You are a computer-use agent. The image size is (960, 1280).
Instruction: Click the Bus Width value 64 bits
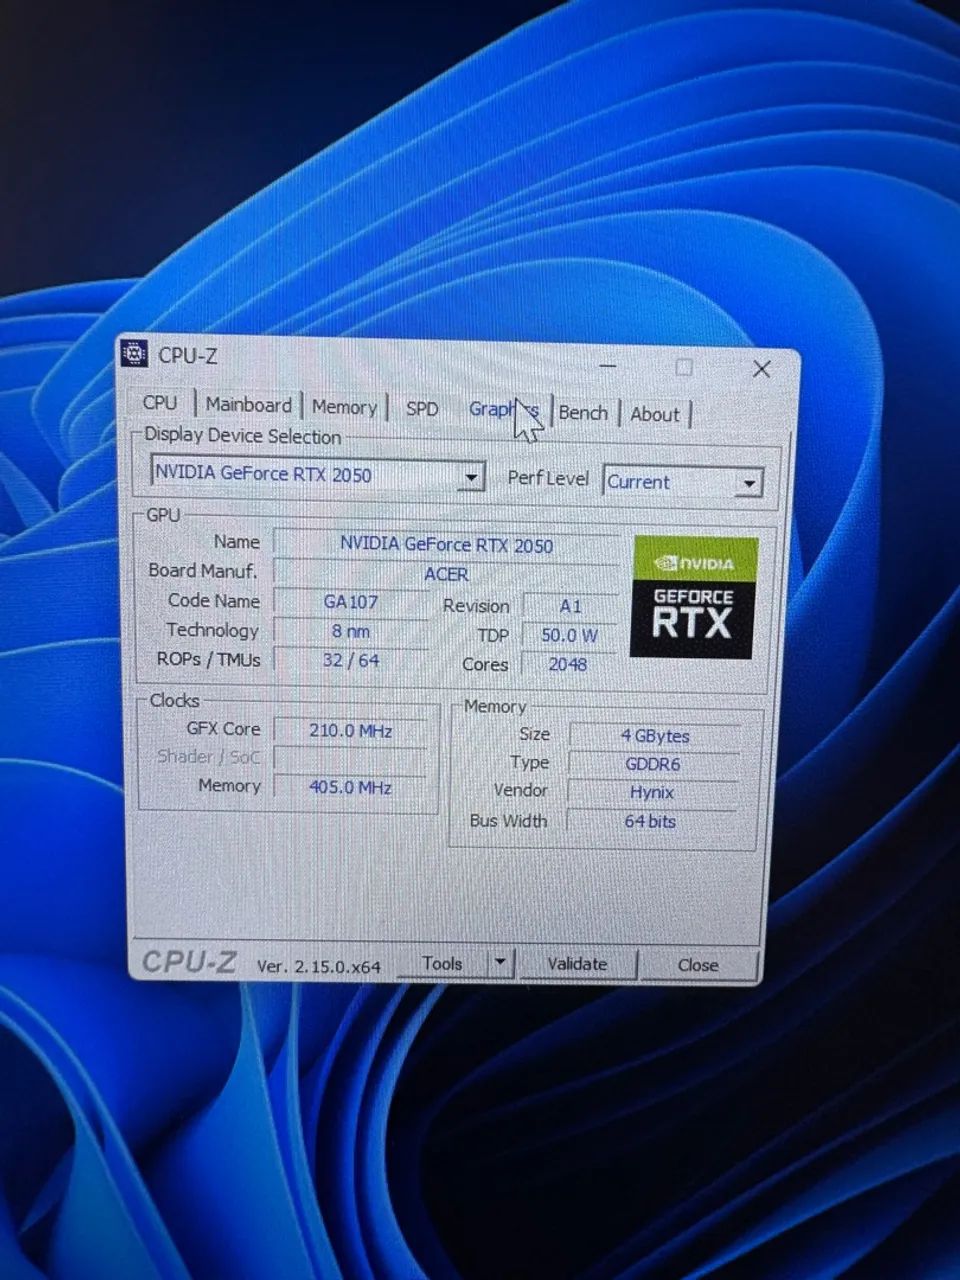650,821
